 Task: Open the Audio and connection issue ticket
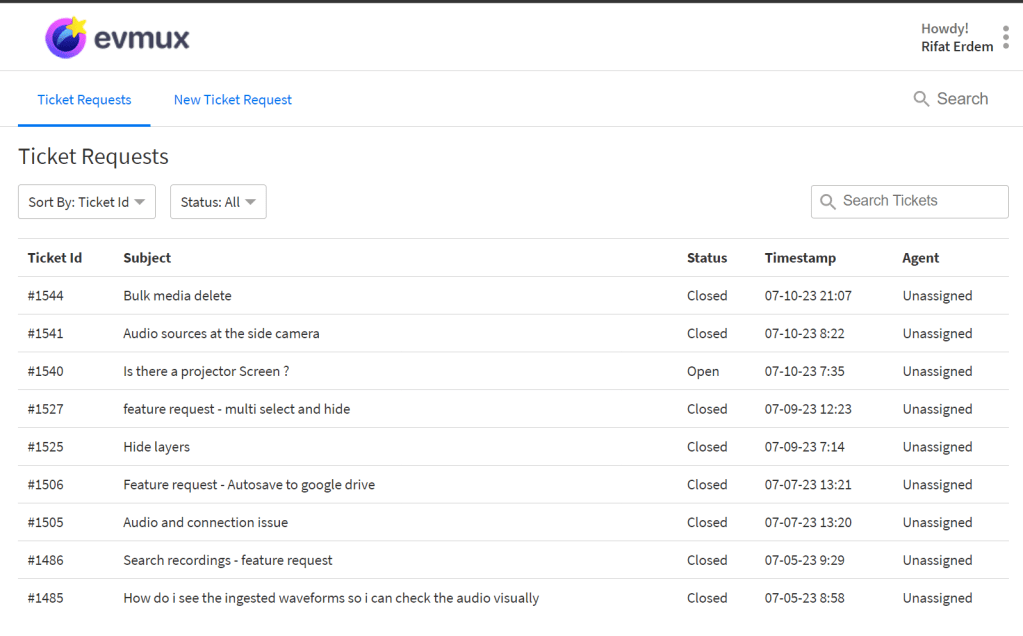tap(206, 522)
